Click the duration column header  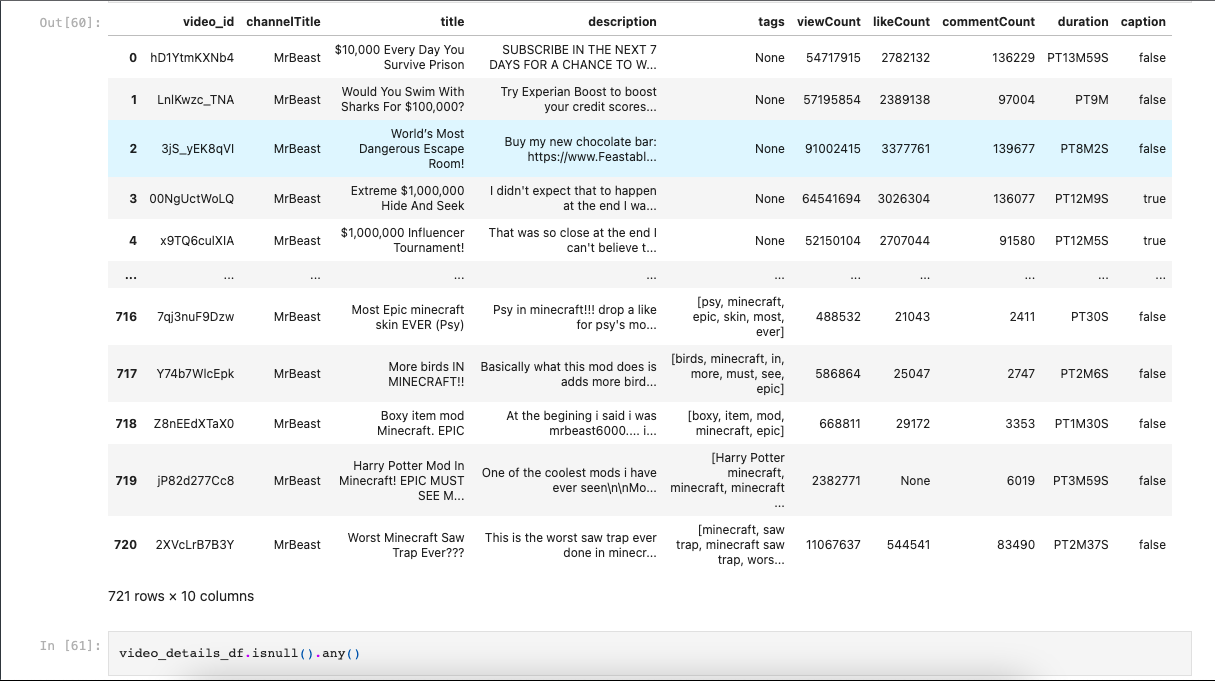[1083, 21]
